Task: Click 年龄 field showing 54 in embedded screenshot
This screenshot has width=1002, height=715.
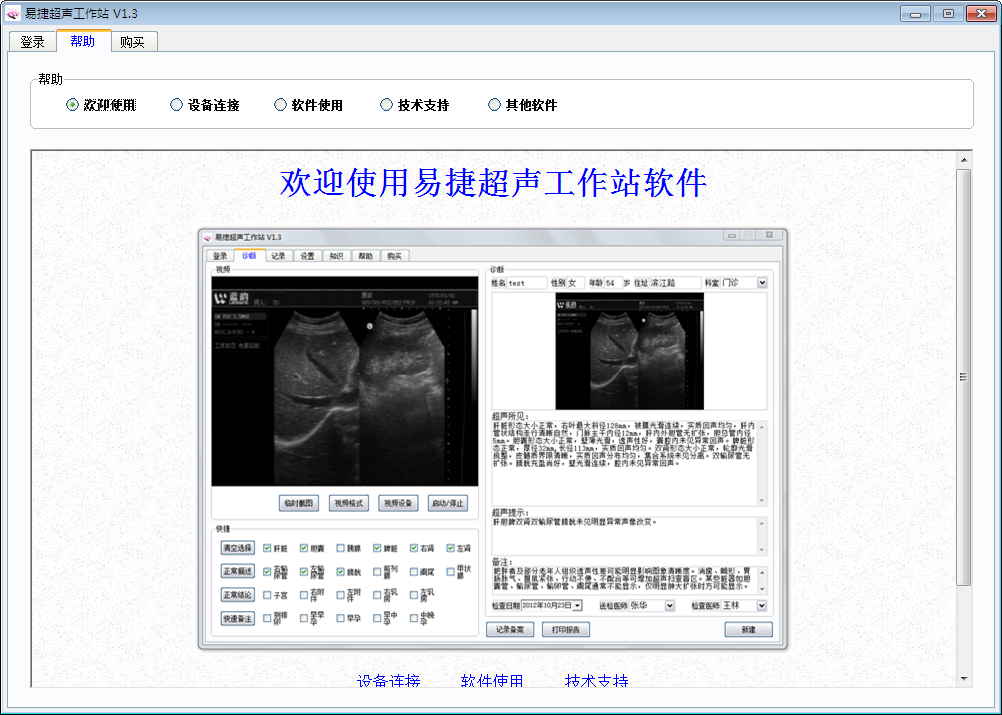Action: pyautogui.click(x=613, y=282)
